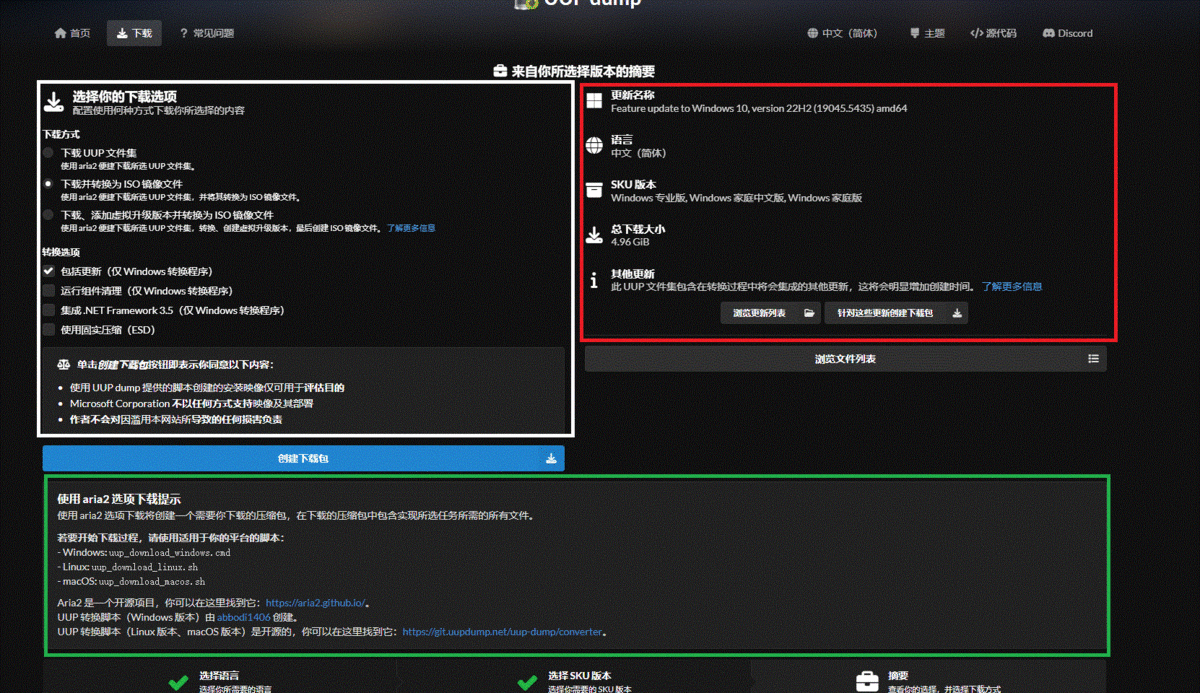Viewport: 1200px width, 693px height.
Task: Click the download icon beside 下载 nav
Action: [x=122, y=33]
